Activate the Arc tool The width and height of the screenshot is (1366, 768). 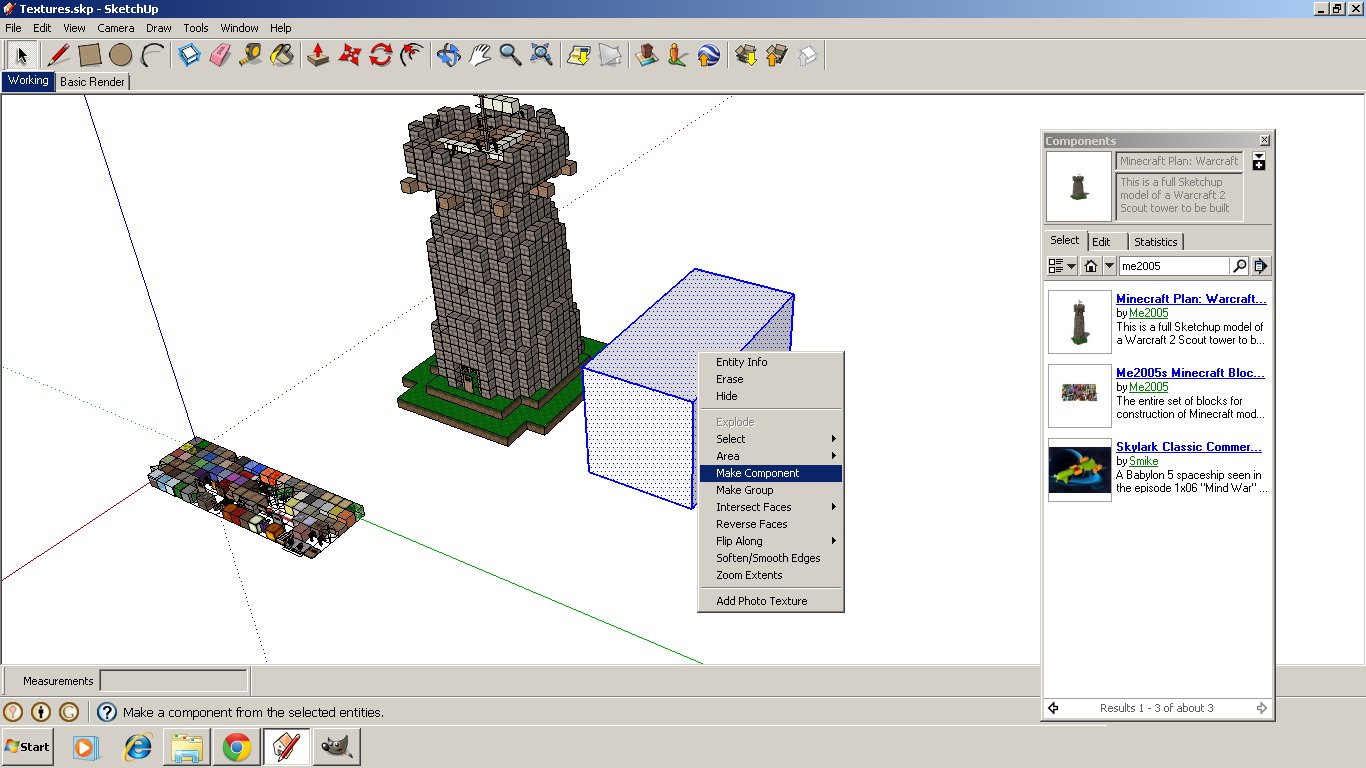pyautogui.click(x=153, y=55)
